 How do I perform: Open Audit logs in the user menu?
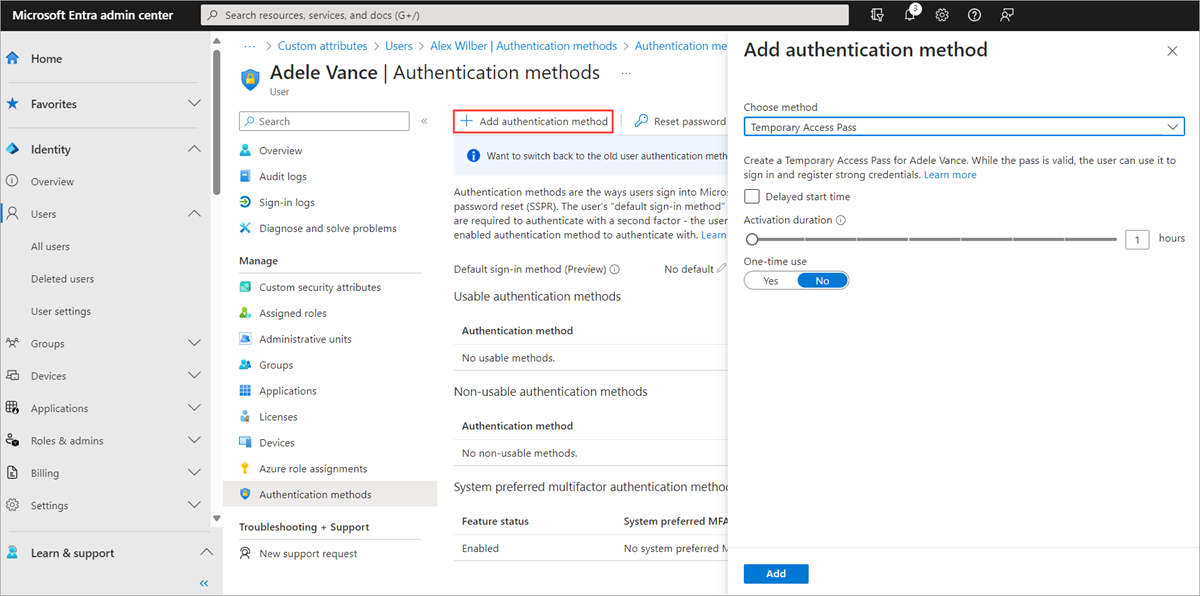[283, 176]
